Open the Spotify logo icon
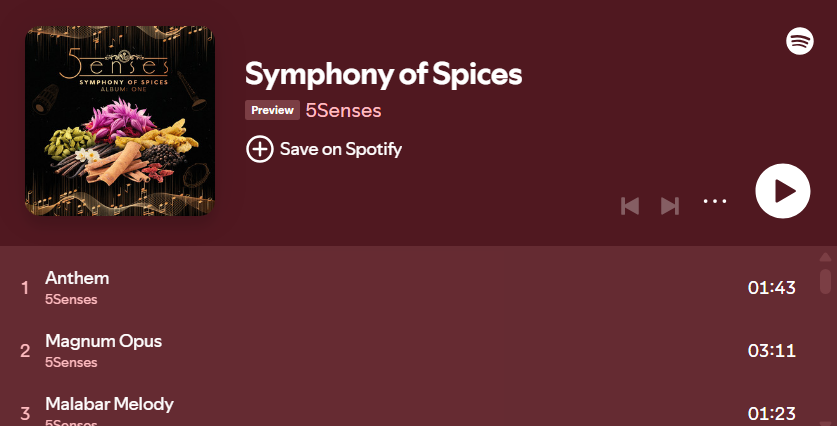This screenshot has height=426, width=837. (x=800, y=41)
